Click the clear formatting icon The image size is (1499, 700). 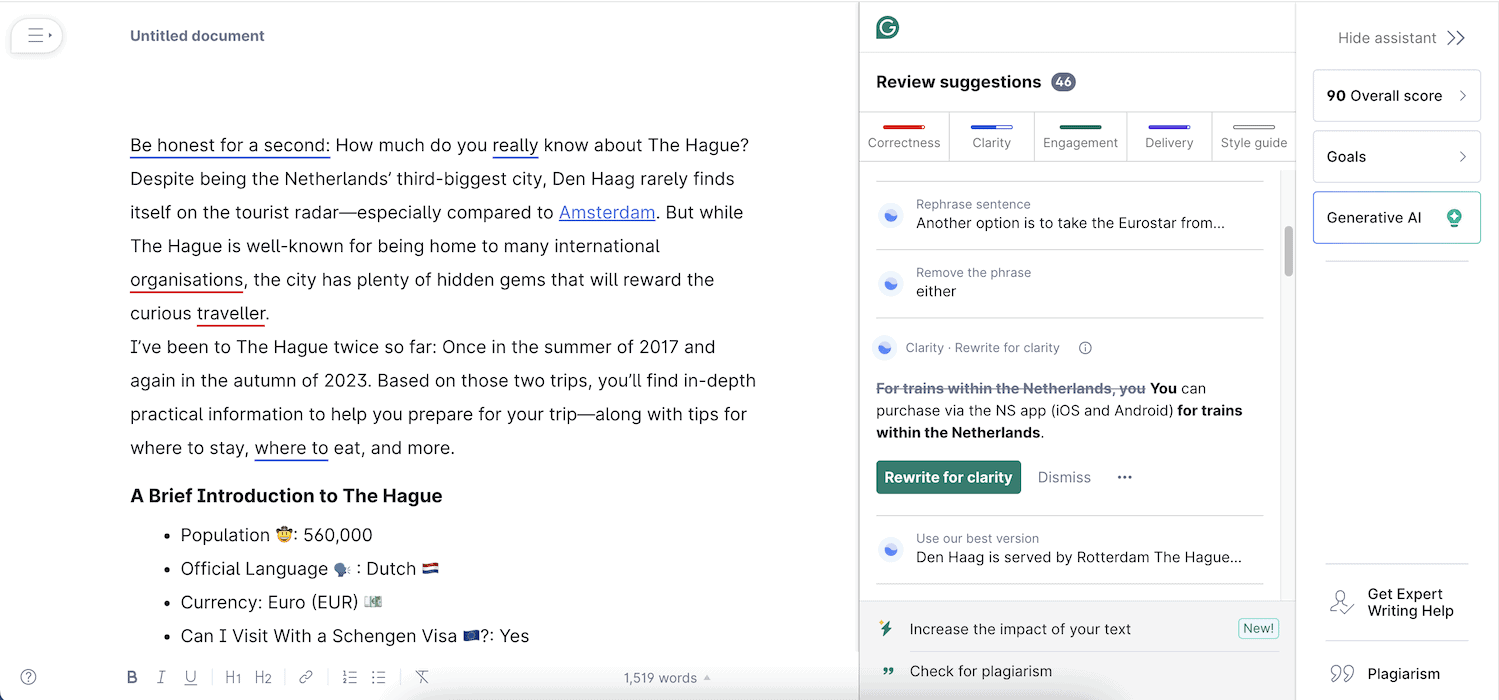pyautogui.click(x=422, y=677)
